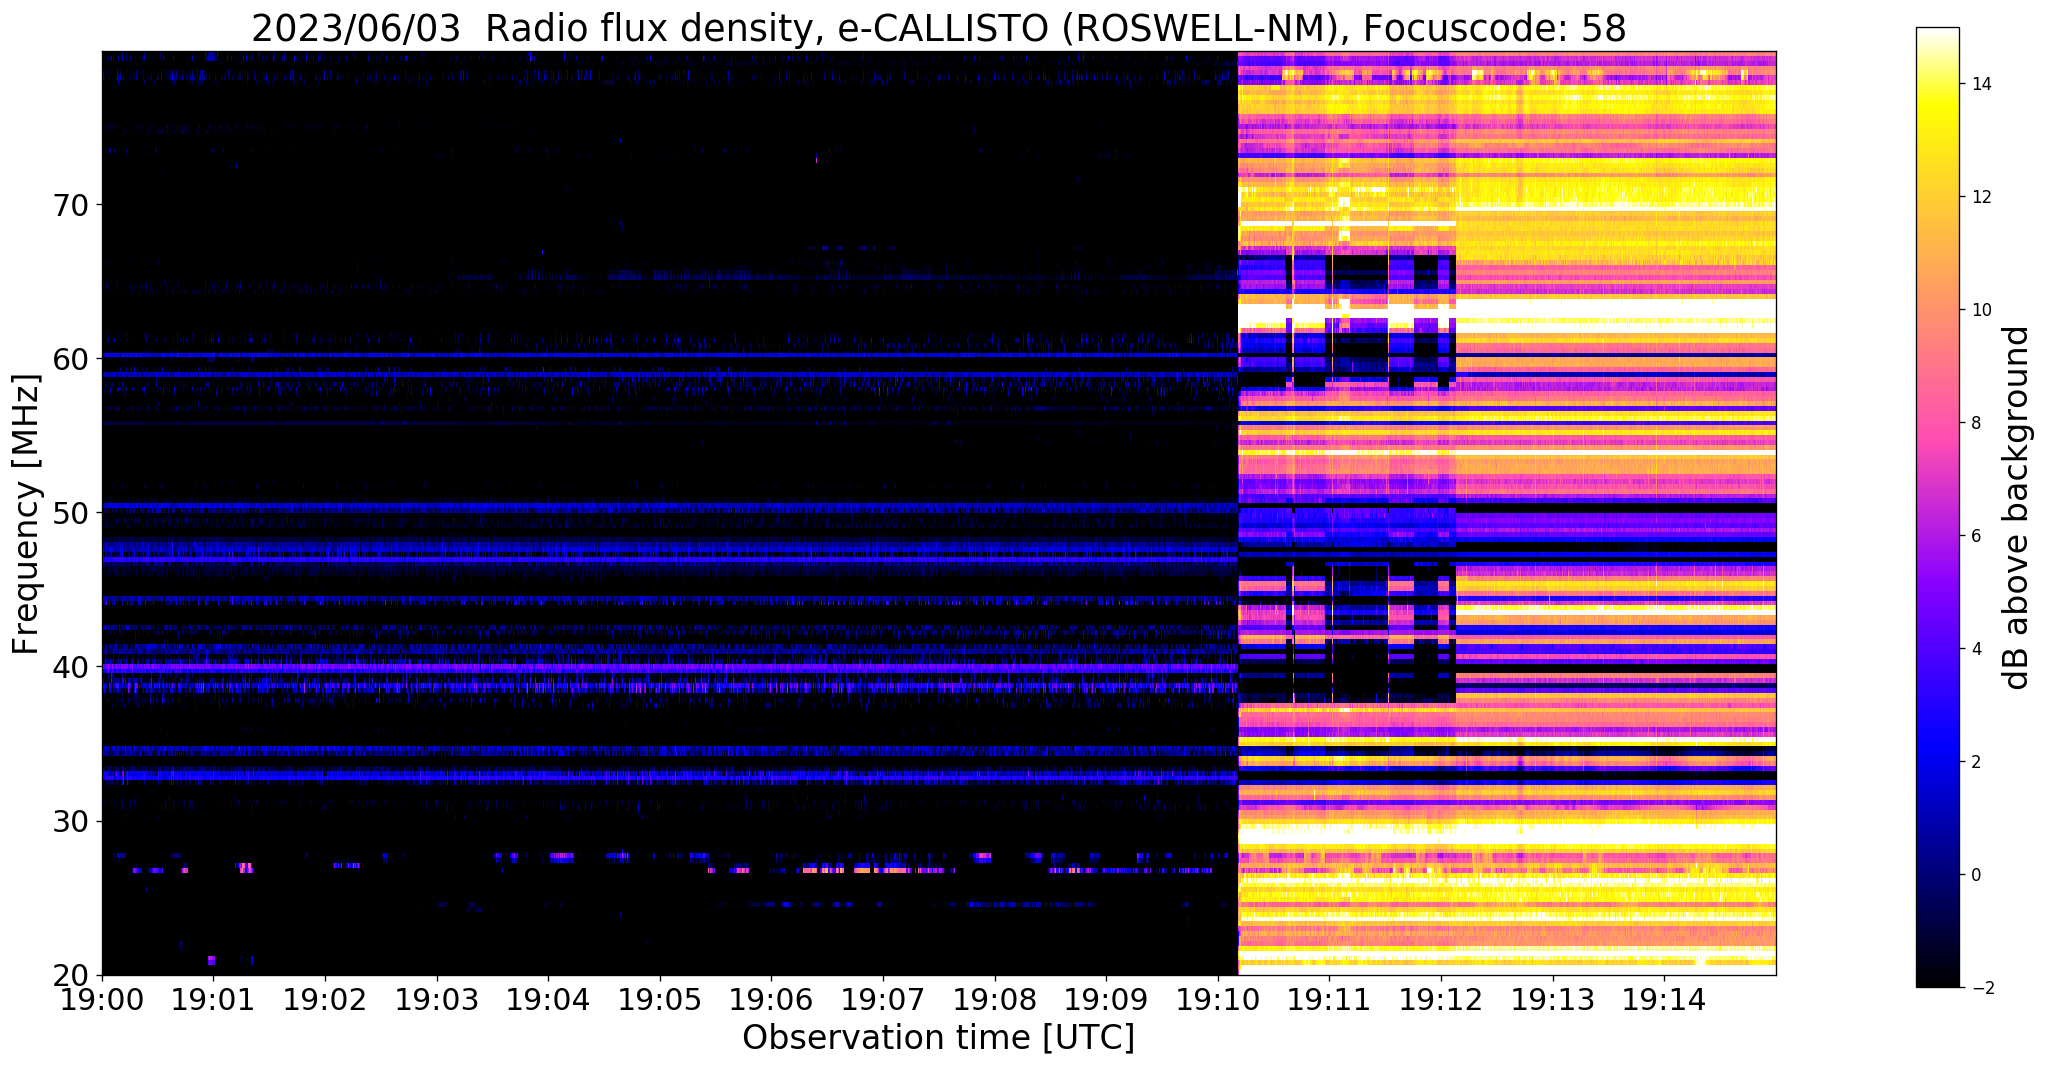2047x1067 pixels.
Task: Click the 30 MHz frequency tick label
Action: click(71, 821)
